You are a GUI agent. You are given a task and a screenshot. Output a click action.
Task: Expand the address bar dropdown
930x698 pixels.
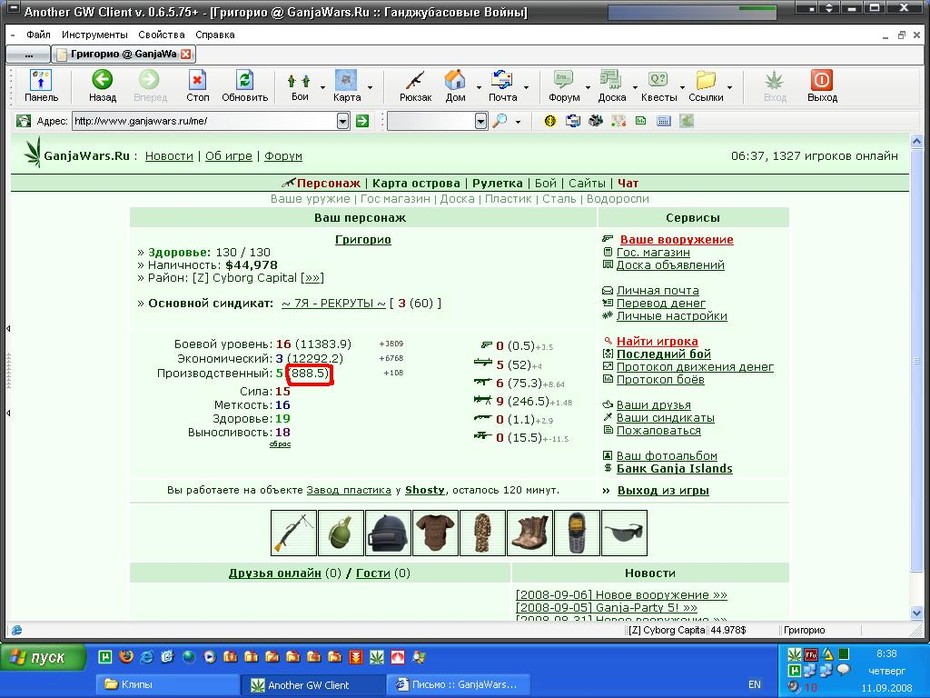click(343, 121)
